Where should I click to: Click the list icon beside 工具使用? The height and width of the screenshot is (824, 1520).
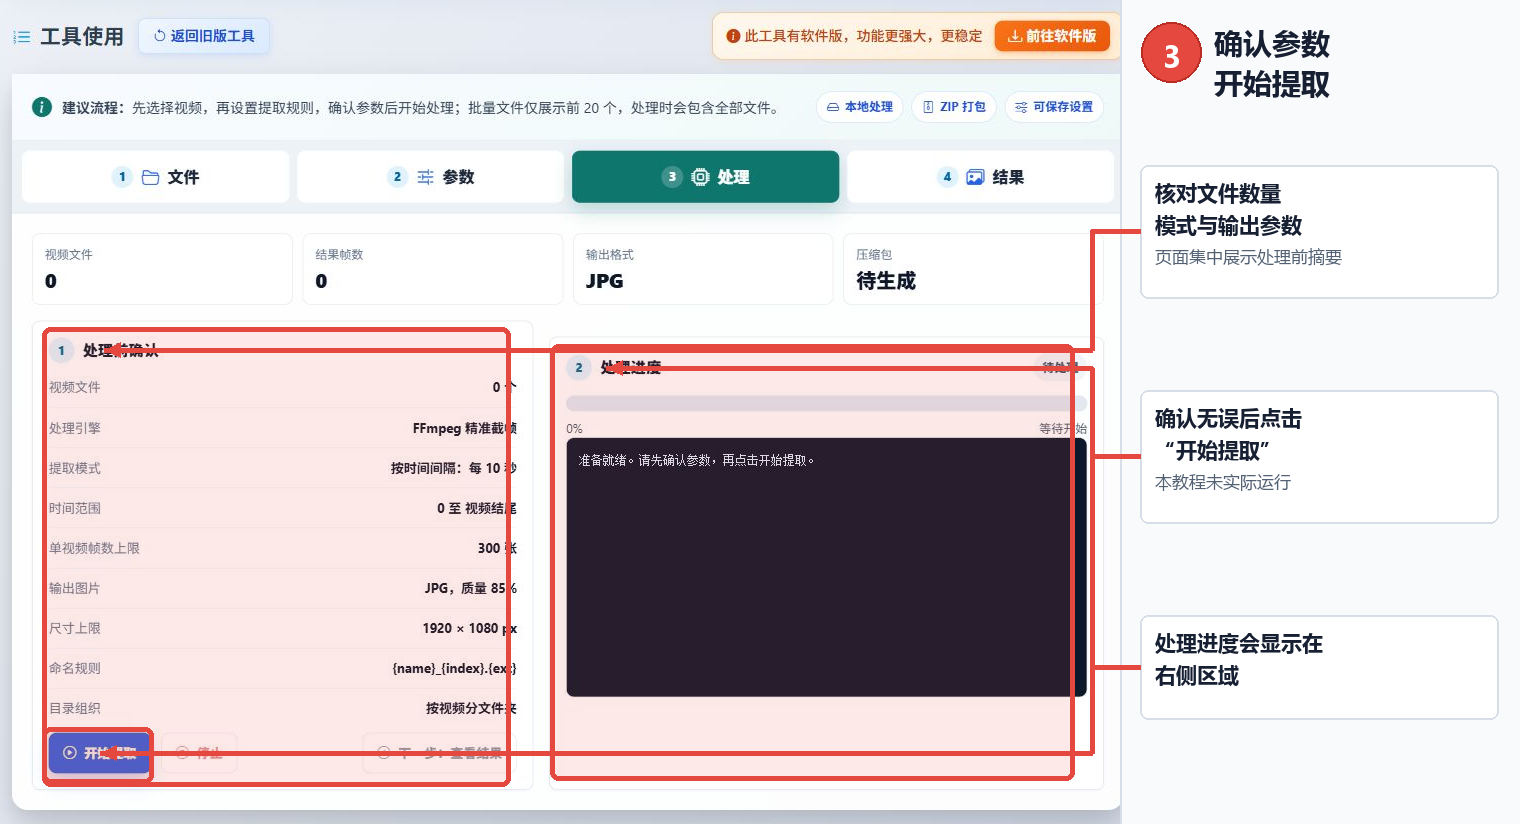pos(21,37)
